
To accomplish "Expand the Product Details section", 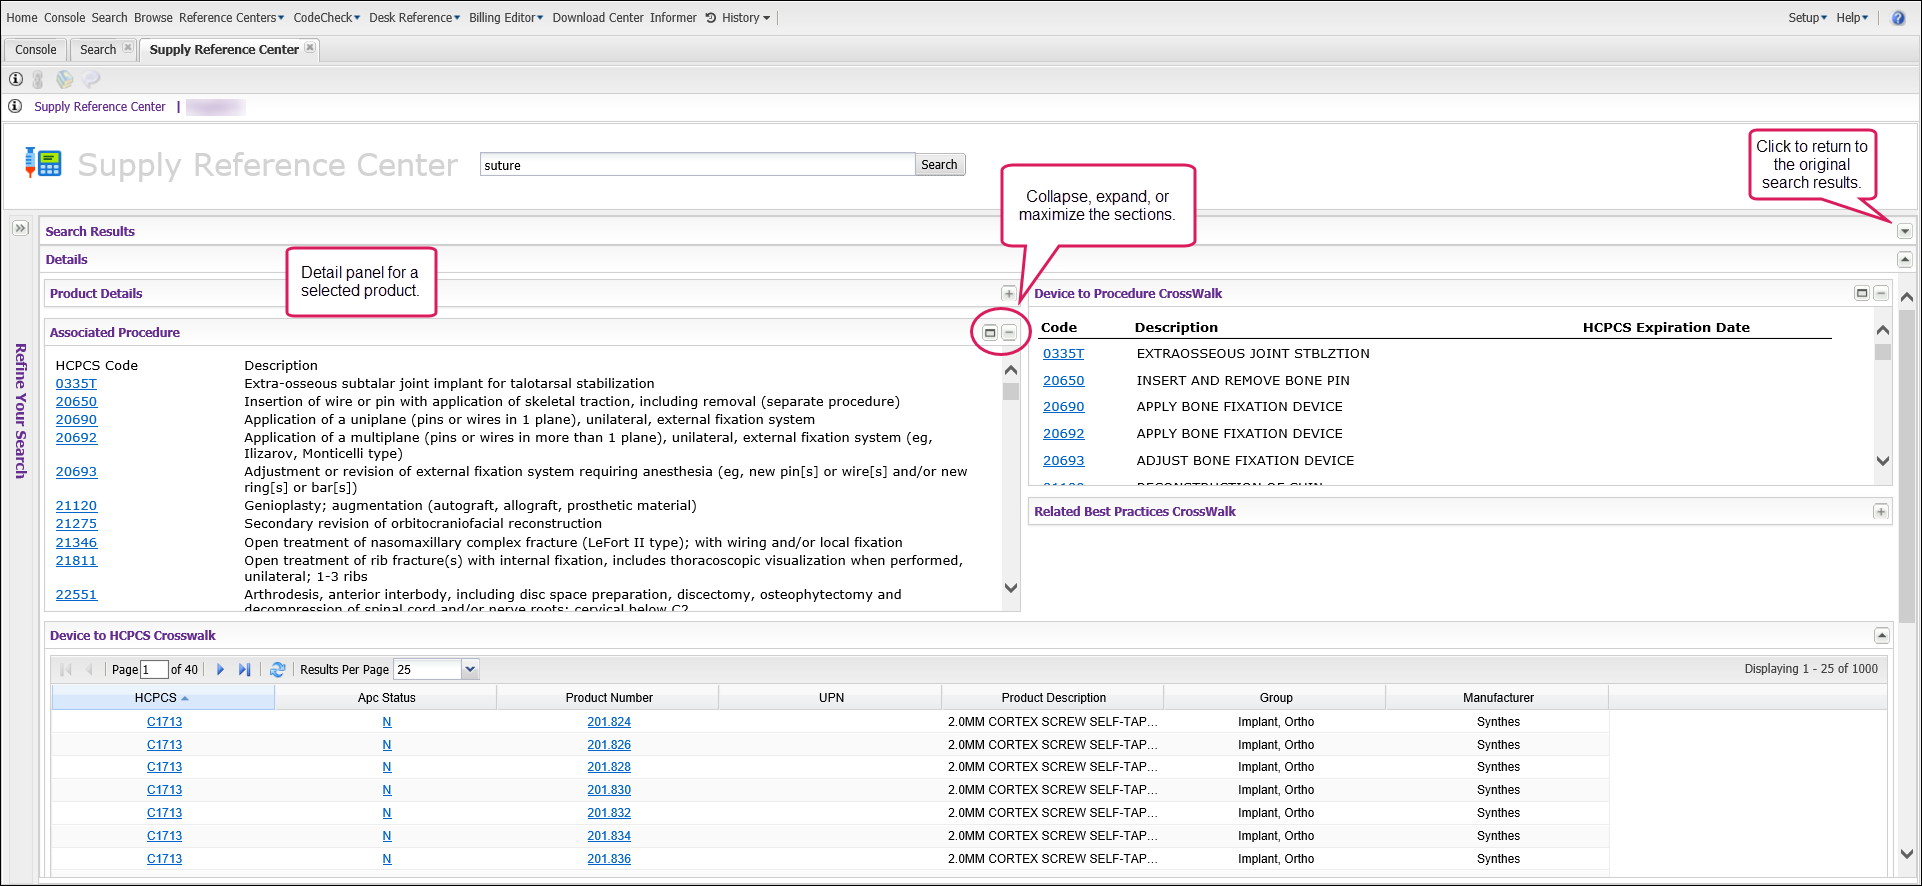I will tap(1008, 294).
